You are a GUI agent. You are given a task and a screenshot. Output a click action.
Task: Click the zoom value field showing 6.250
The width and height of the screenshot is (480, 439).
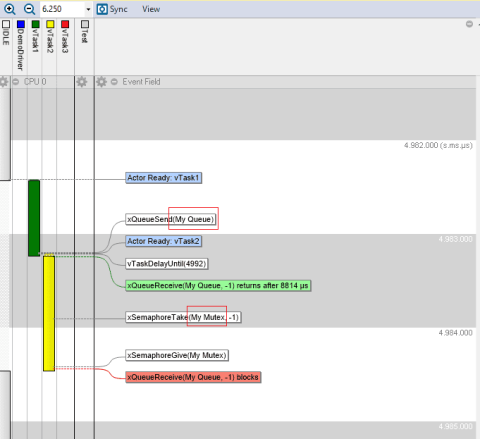coord(62,9)
